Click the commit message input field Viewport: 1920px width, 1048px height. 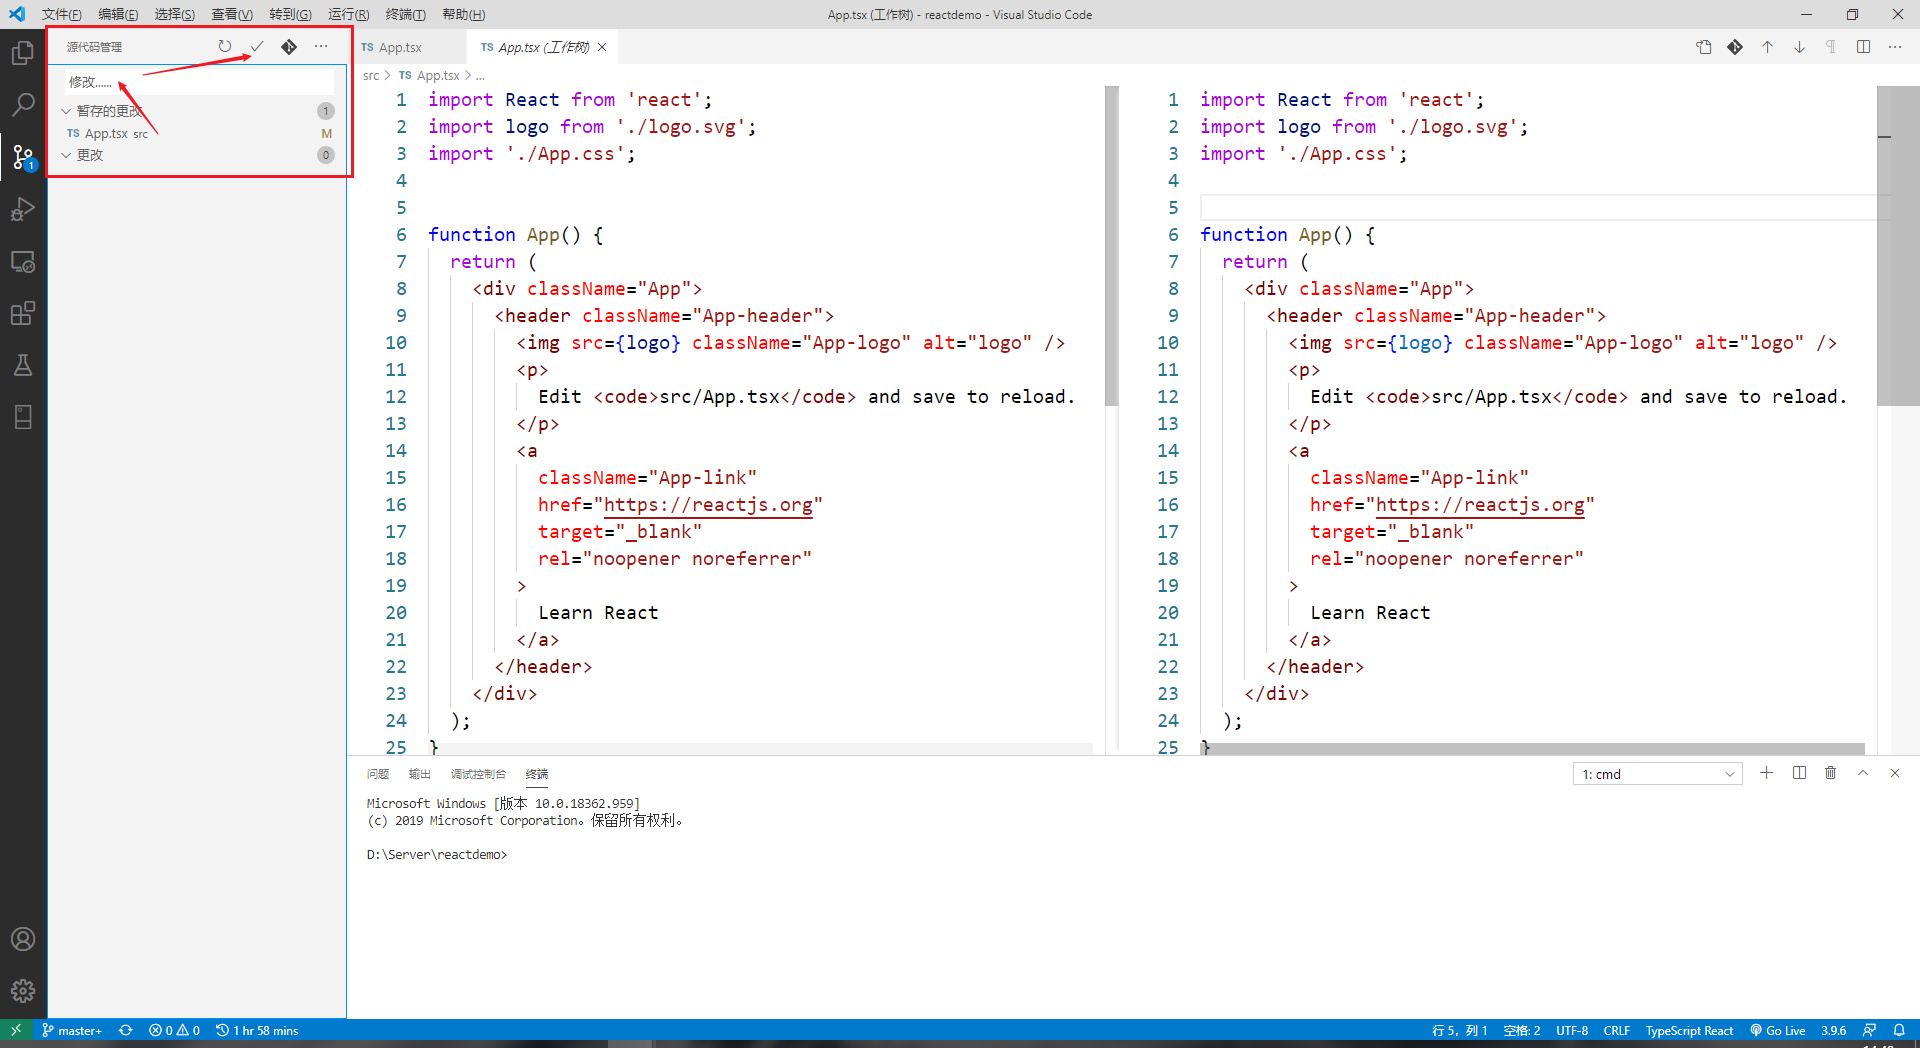(x=200, y=82)
